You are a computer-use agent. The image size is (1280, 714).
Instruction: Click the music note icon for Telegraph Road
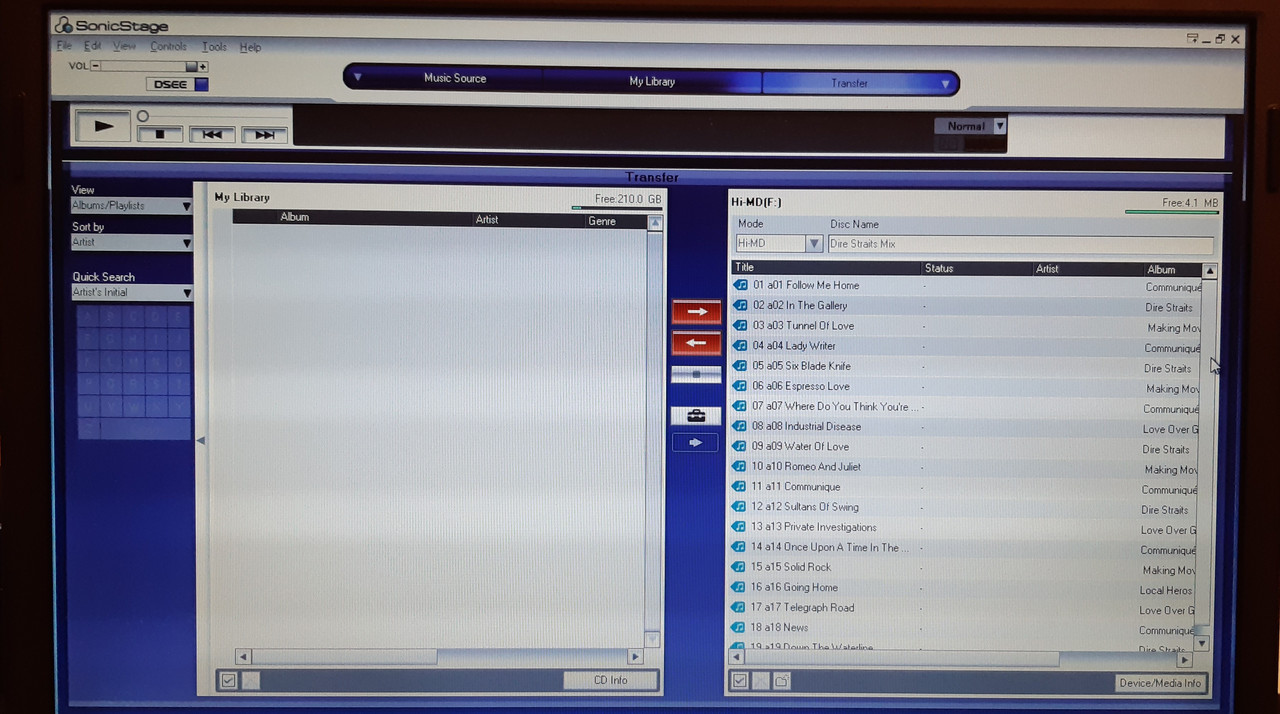739,607
